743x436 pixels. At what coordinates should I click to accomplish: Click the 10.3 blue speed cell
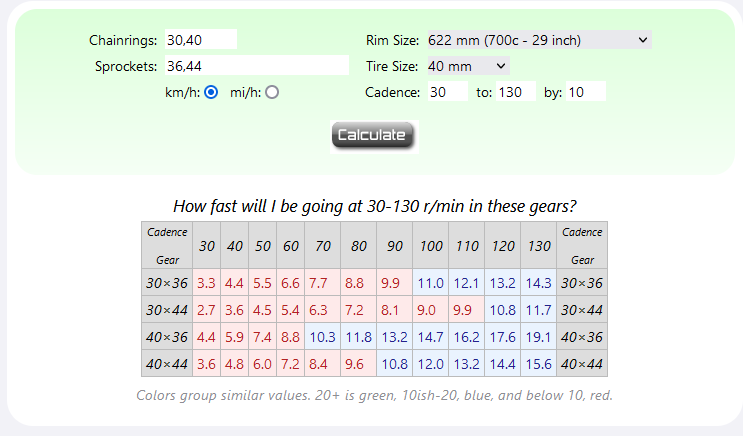[323, 337]
